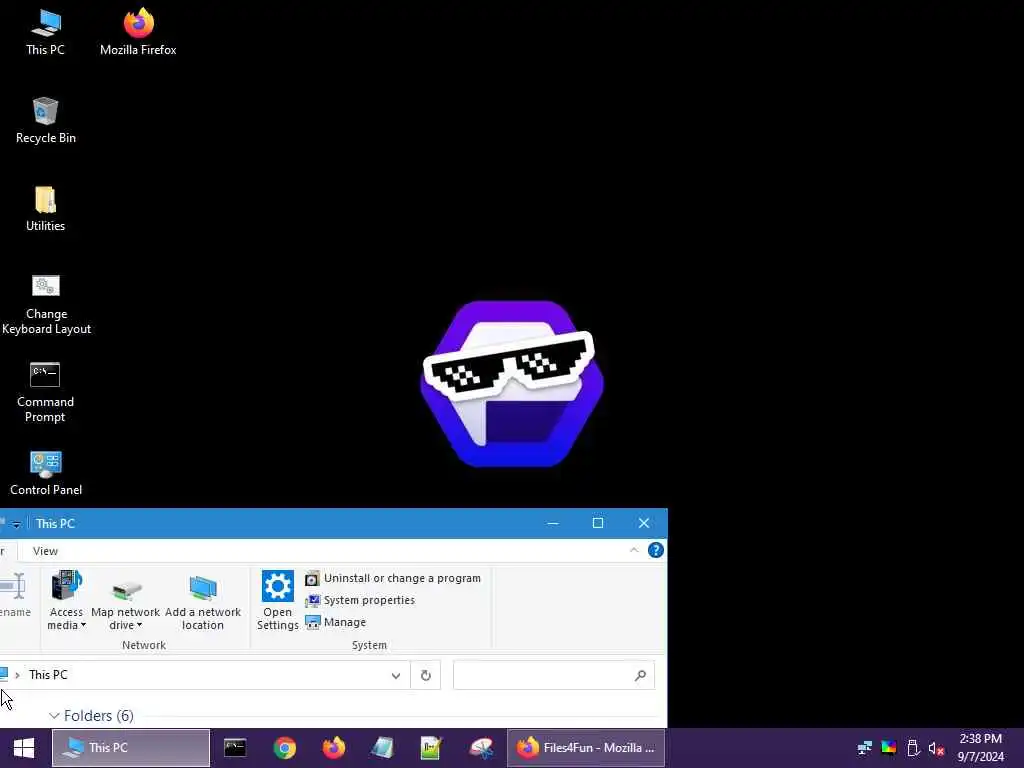
Task: Open the snipping tool taskbar icon
Action: click(x=481, y=748)
